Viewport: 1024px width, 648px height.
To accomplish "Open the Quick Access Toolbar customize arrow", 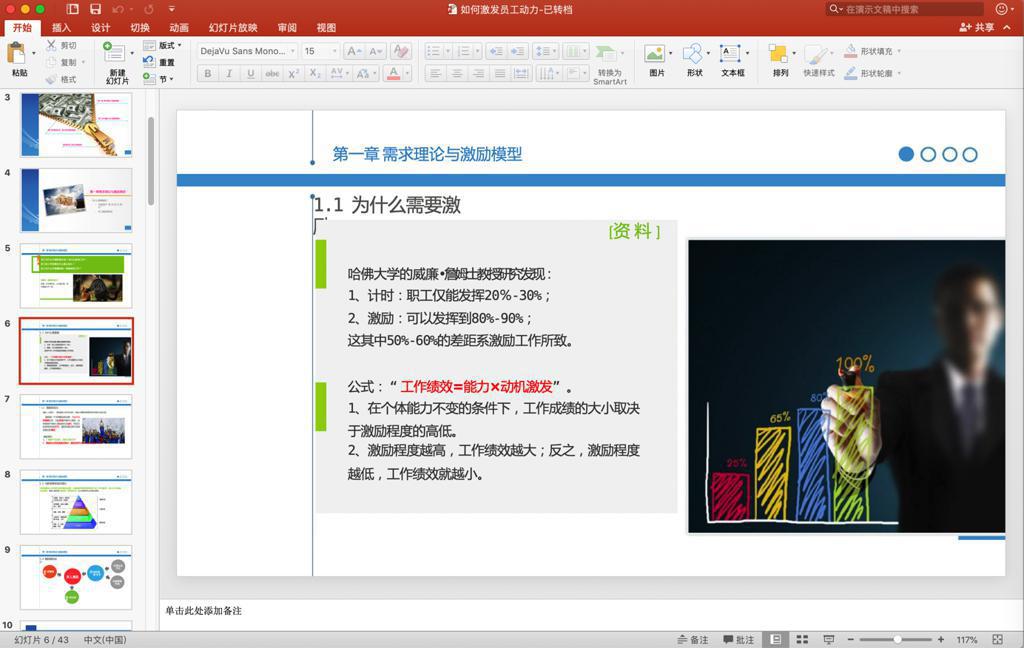I will (172, 9).
